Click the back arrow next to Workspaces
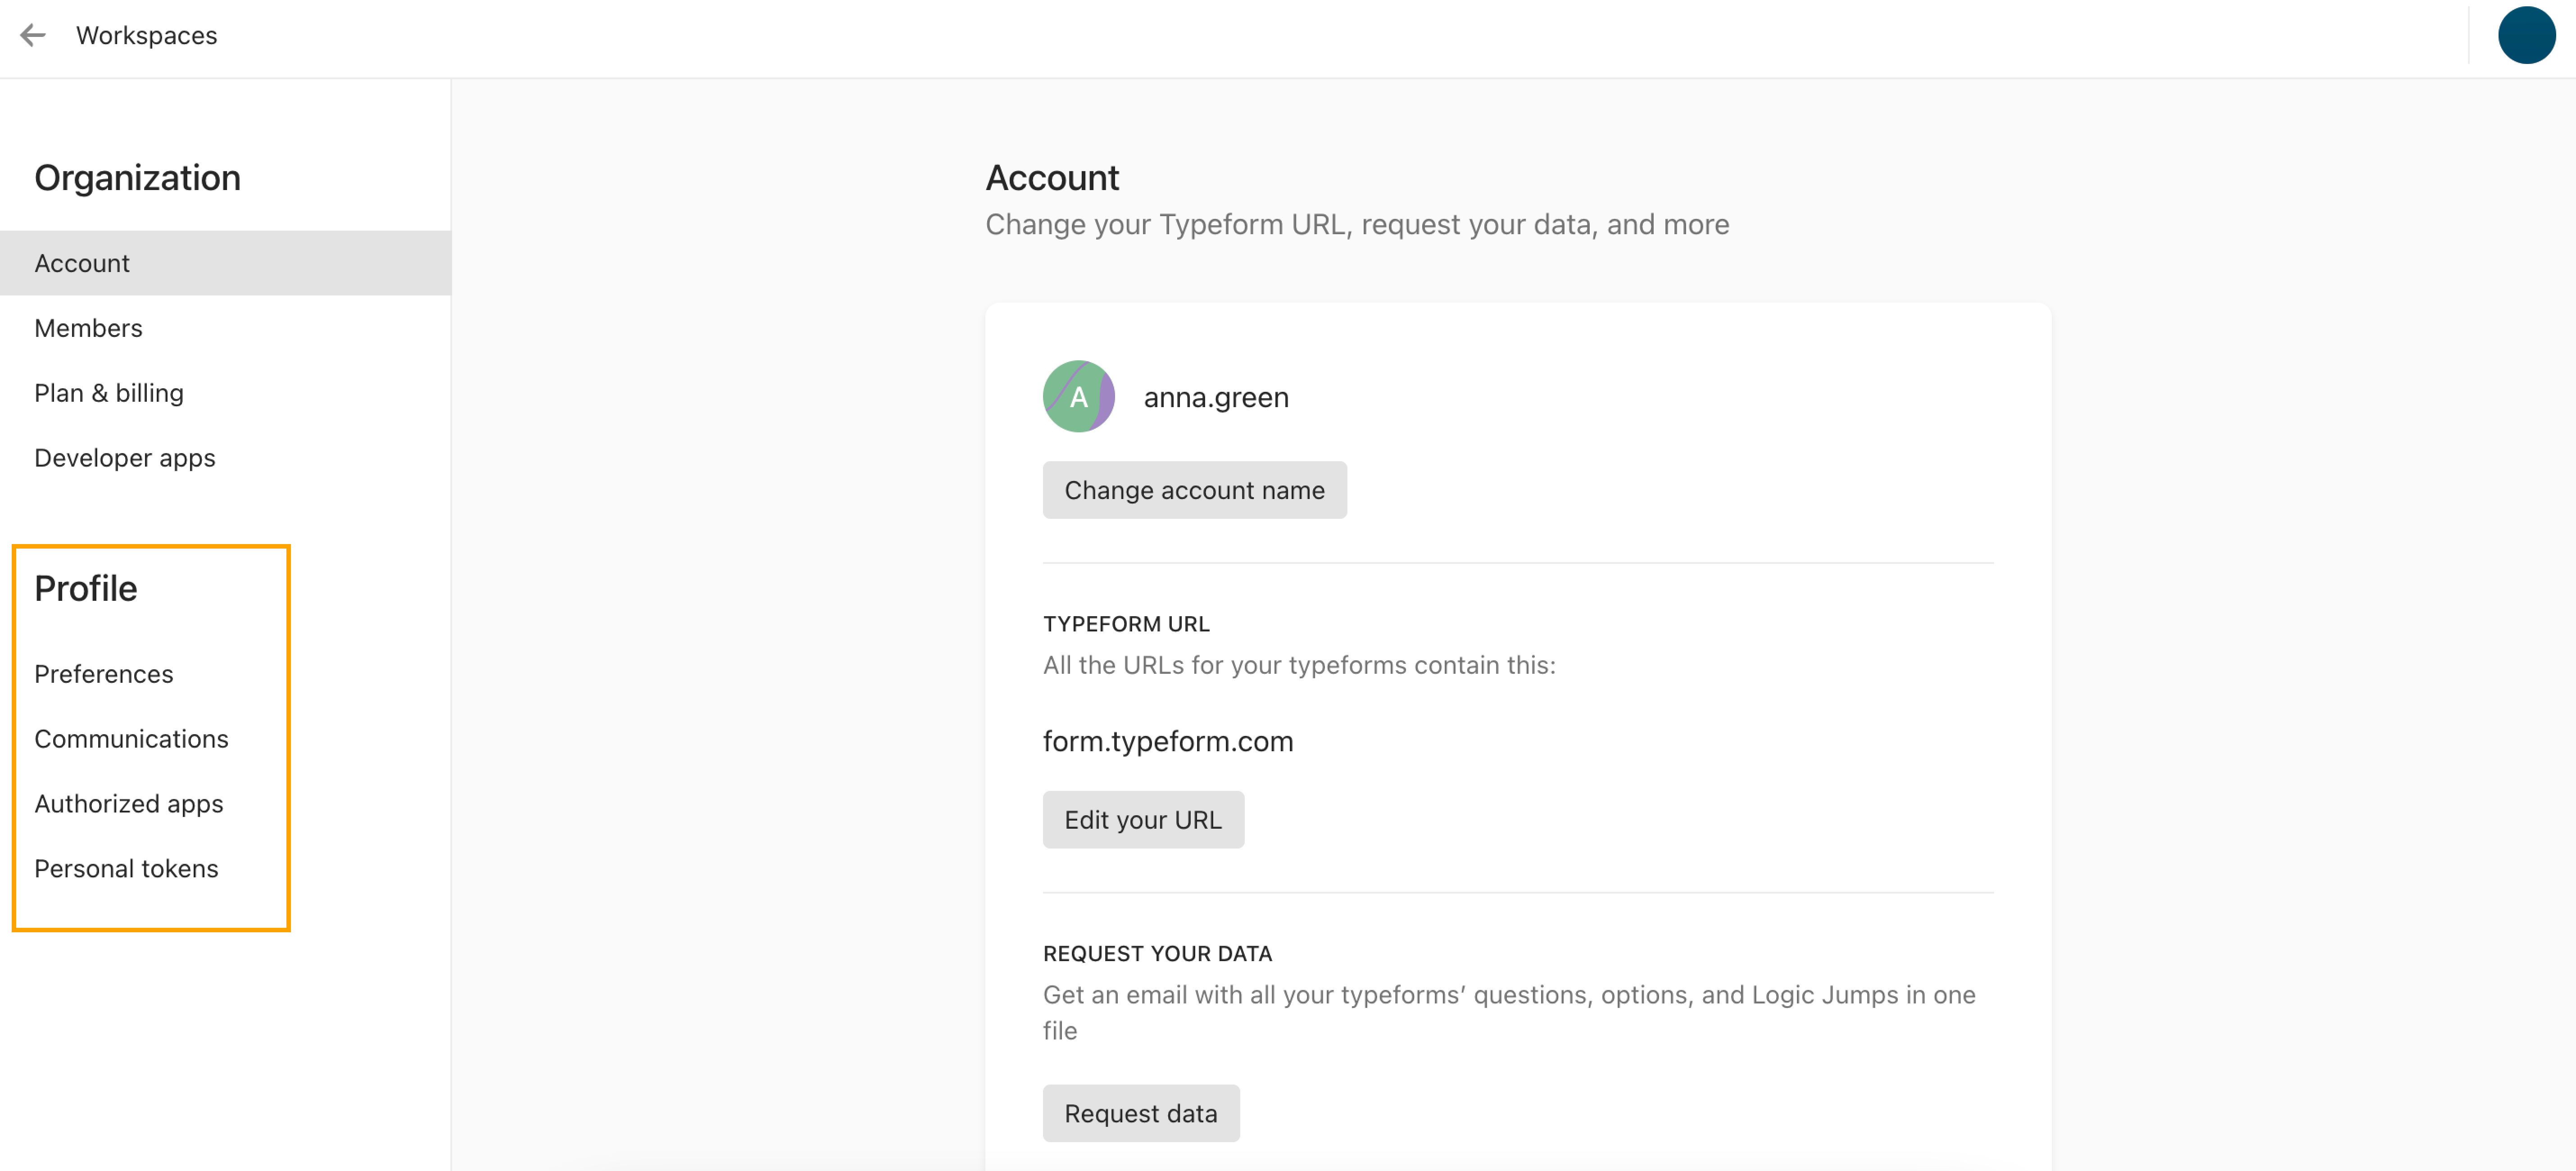This screenshot has height=1171, width=2576. click(33, 36)
